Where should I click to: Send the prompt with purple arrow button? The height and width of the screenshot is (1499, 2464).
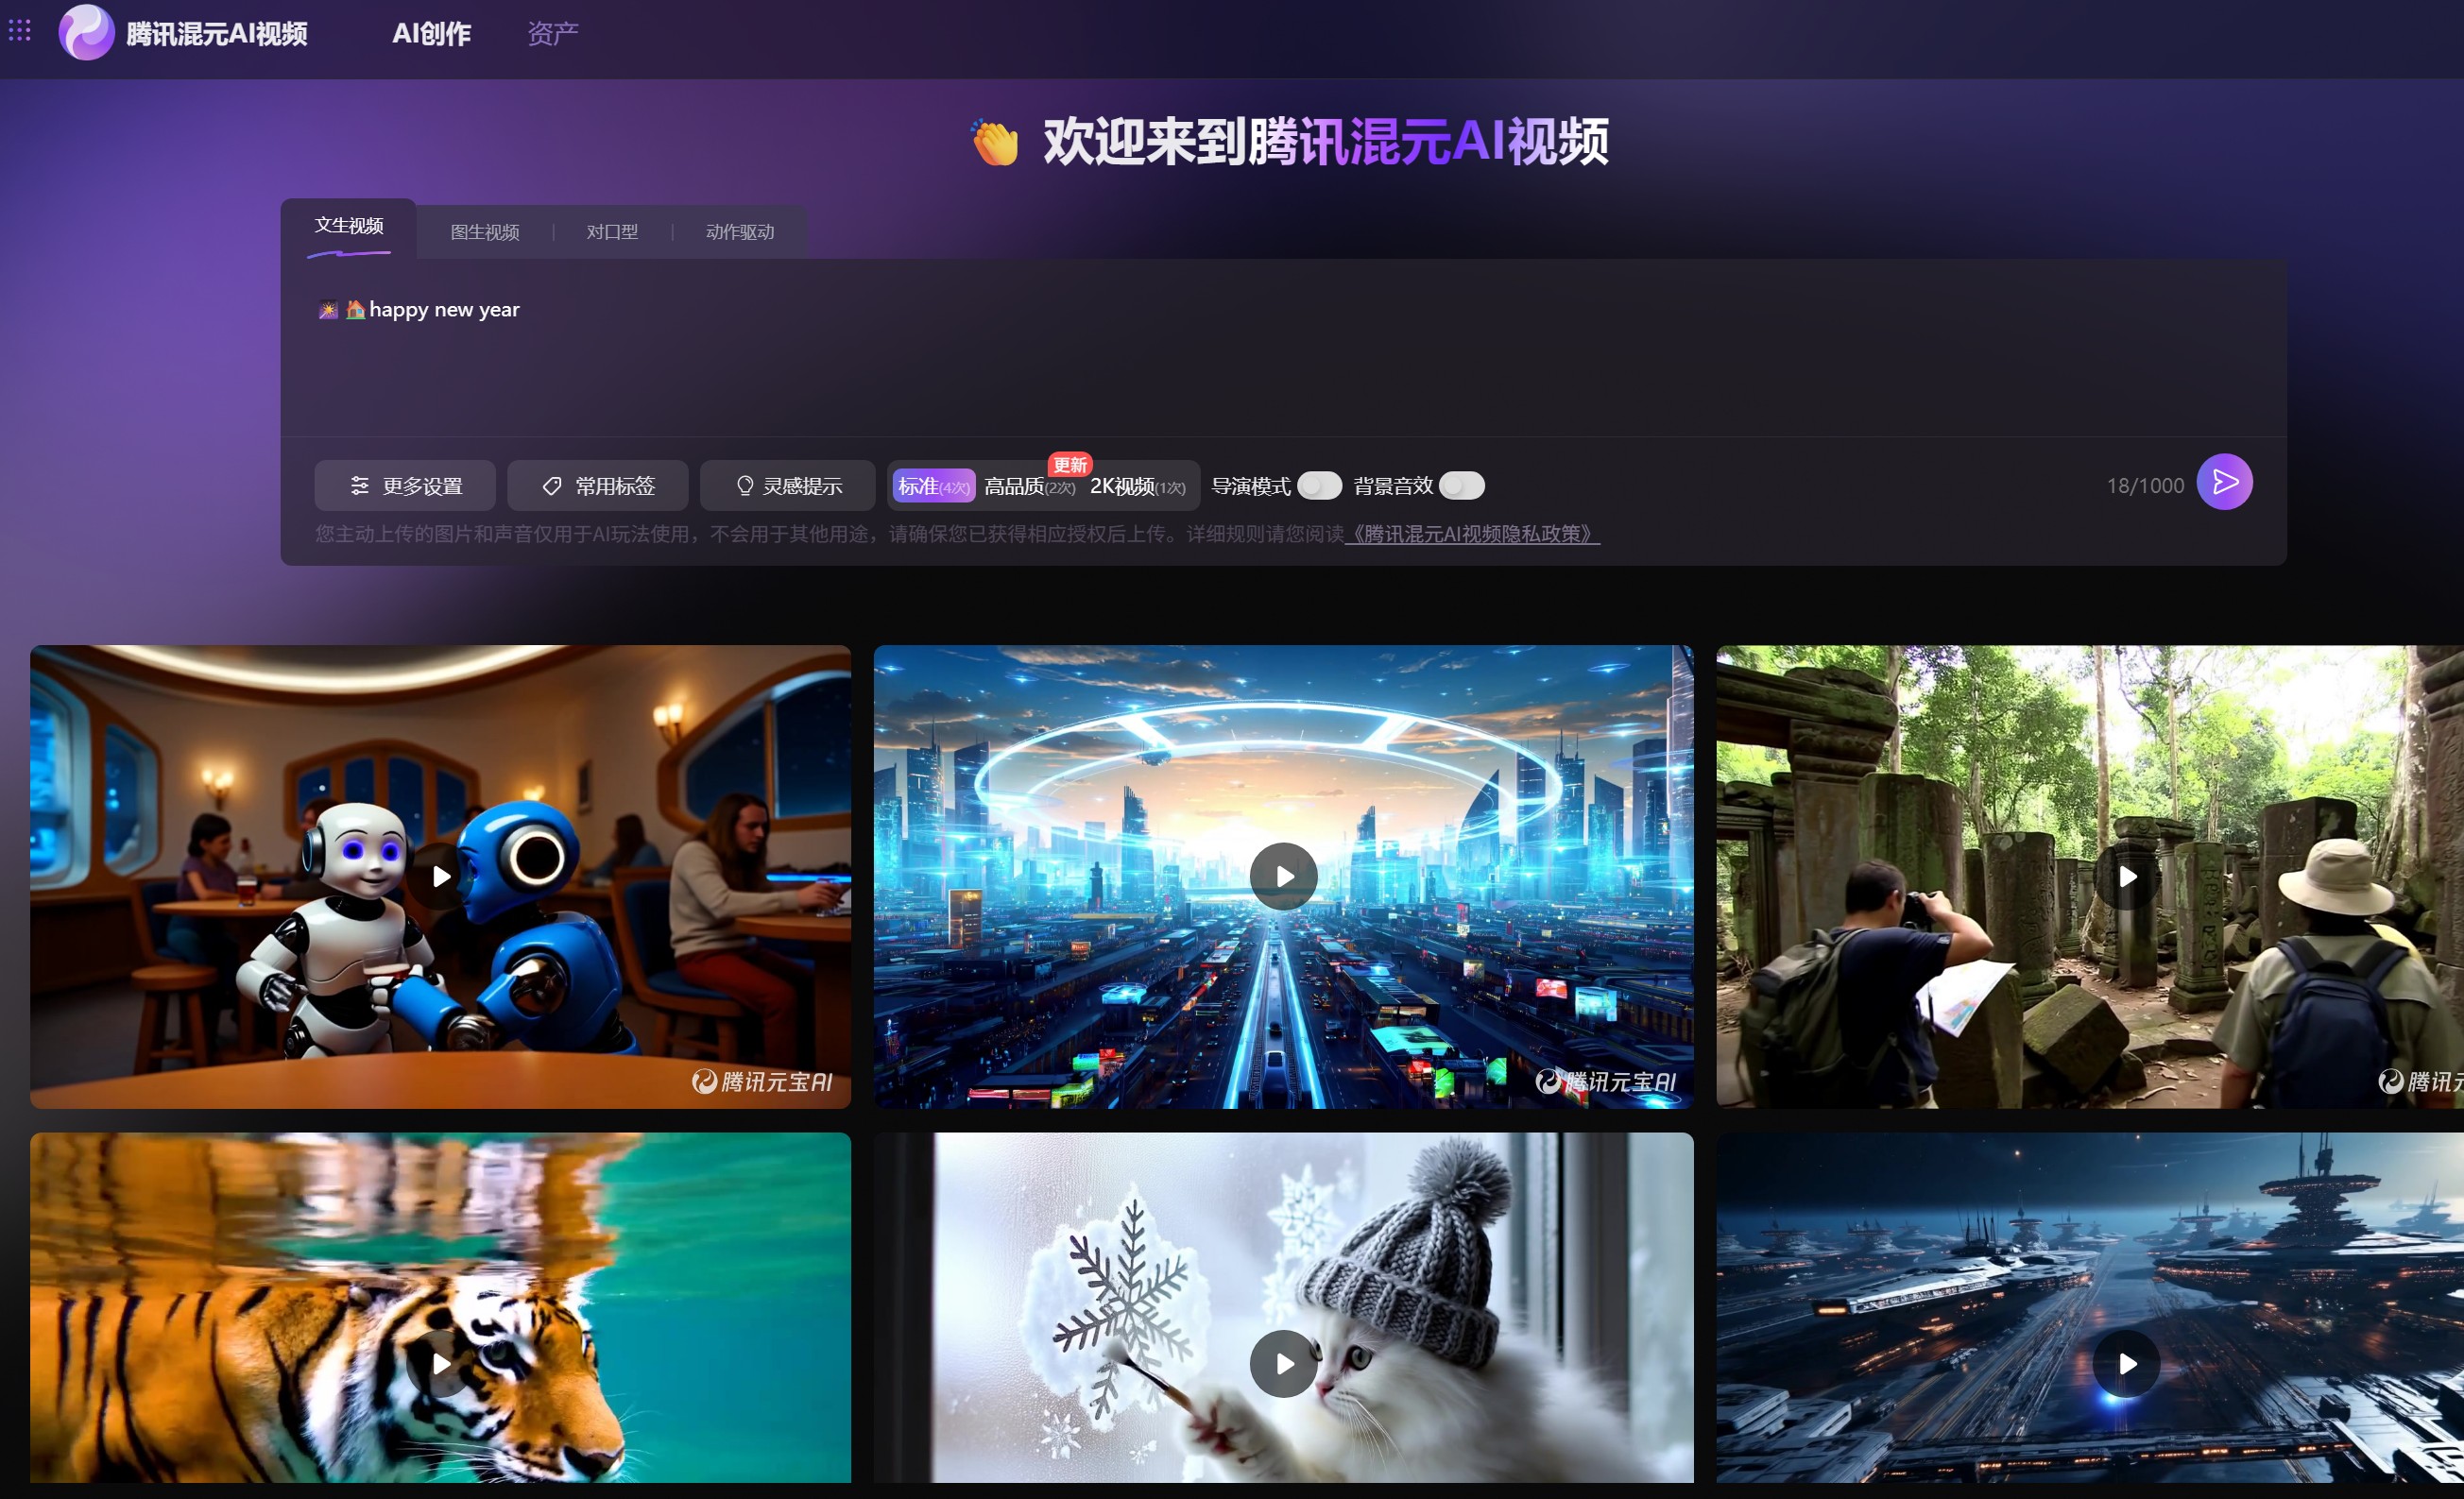click(2224, 483)
